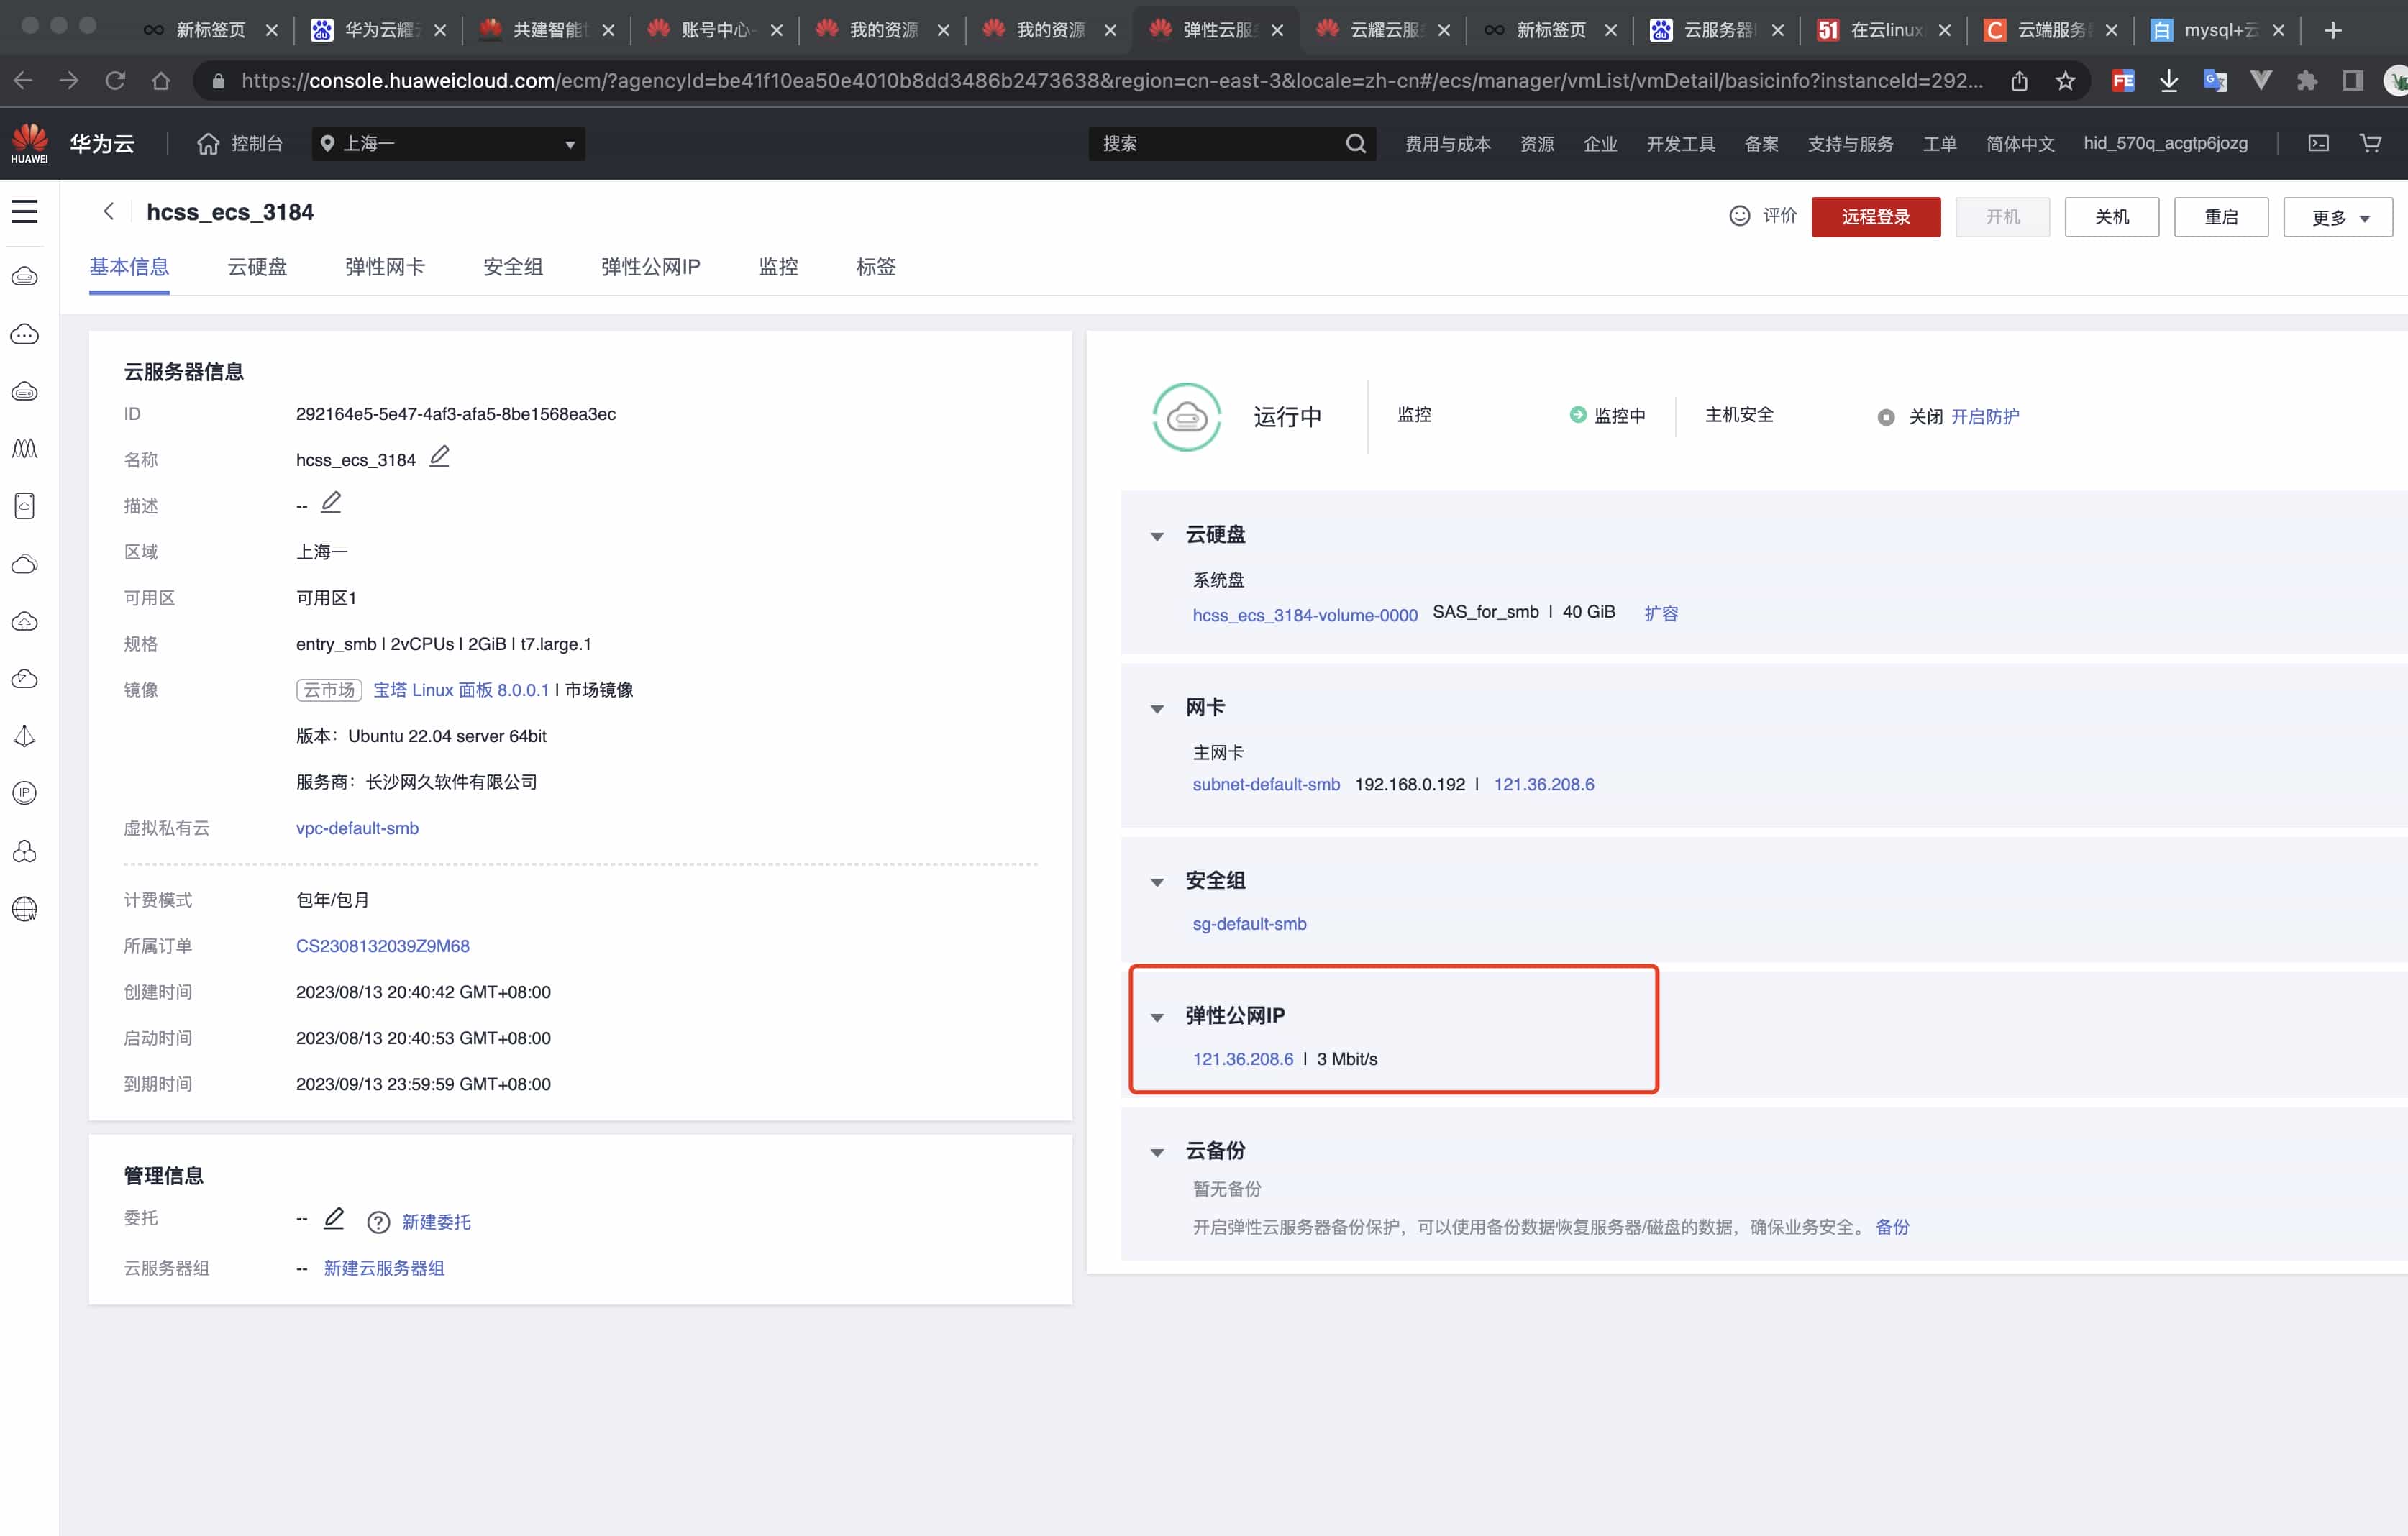The height and width of the screenshot is (1536, 2408).
Task: Click the hamburger menu icon below Huawei logo
Action: click(25, 211)
